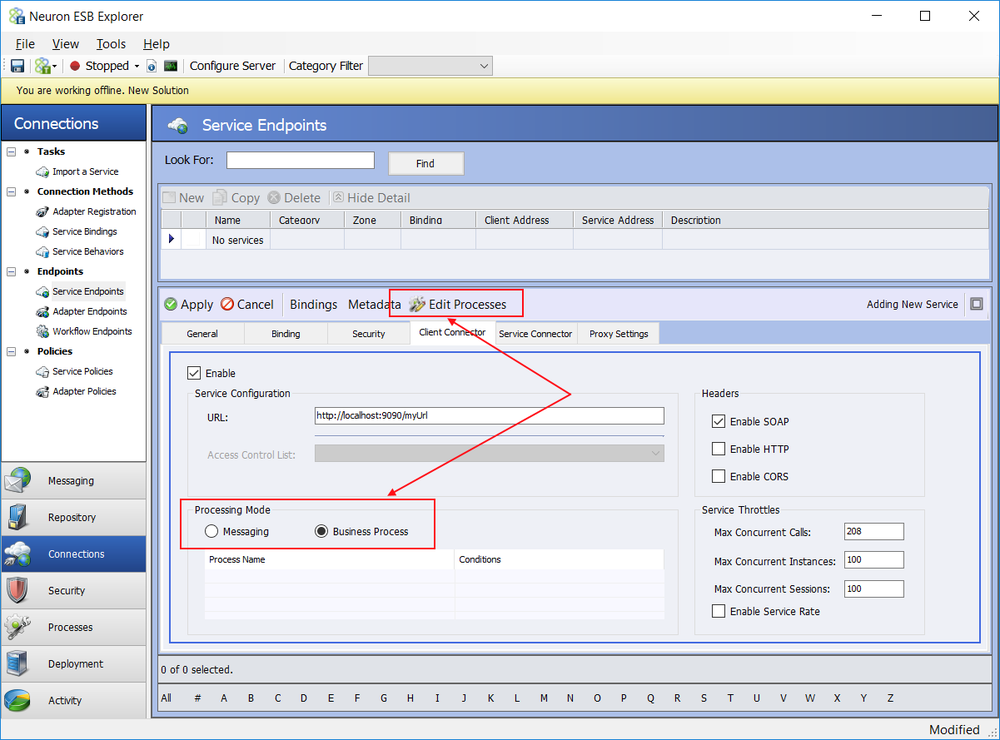The width and height of the screenshot is (1000, 740).
Task: Open the Access Control List dropdown
Action: coord(489,454)
